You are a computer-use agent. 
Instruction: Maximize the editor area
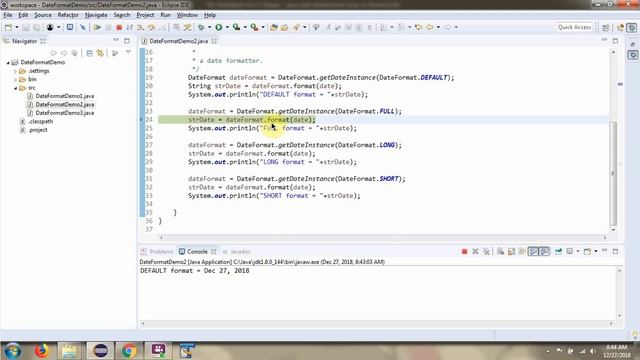pos(615,41)
